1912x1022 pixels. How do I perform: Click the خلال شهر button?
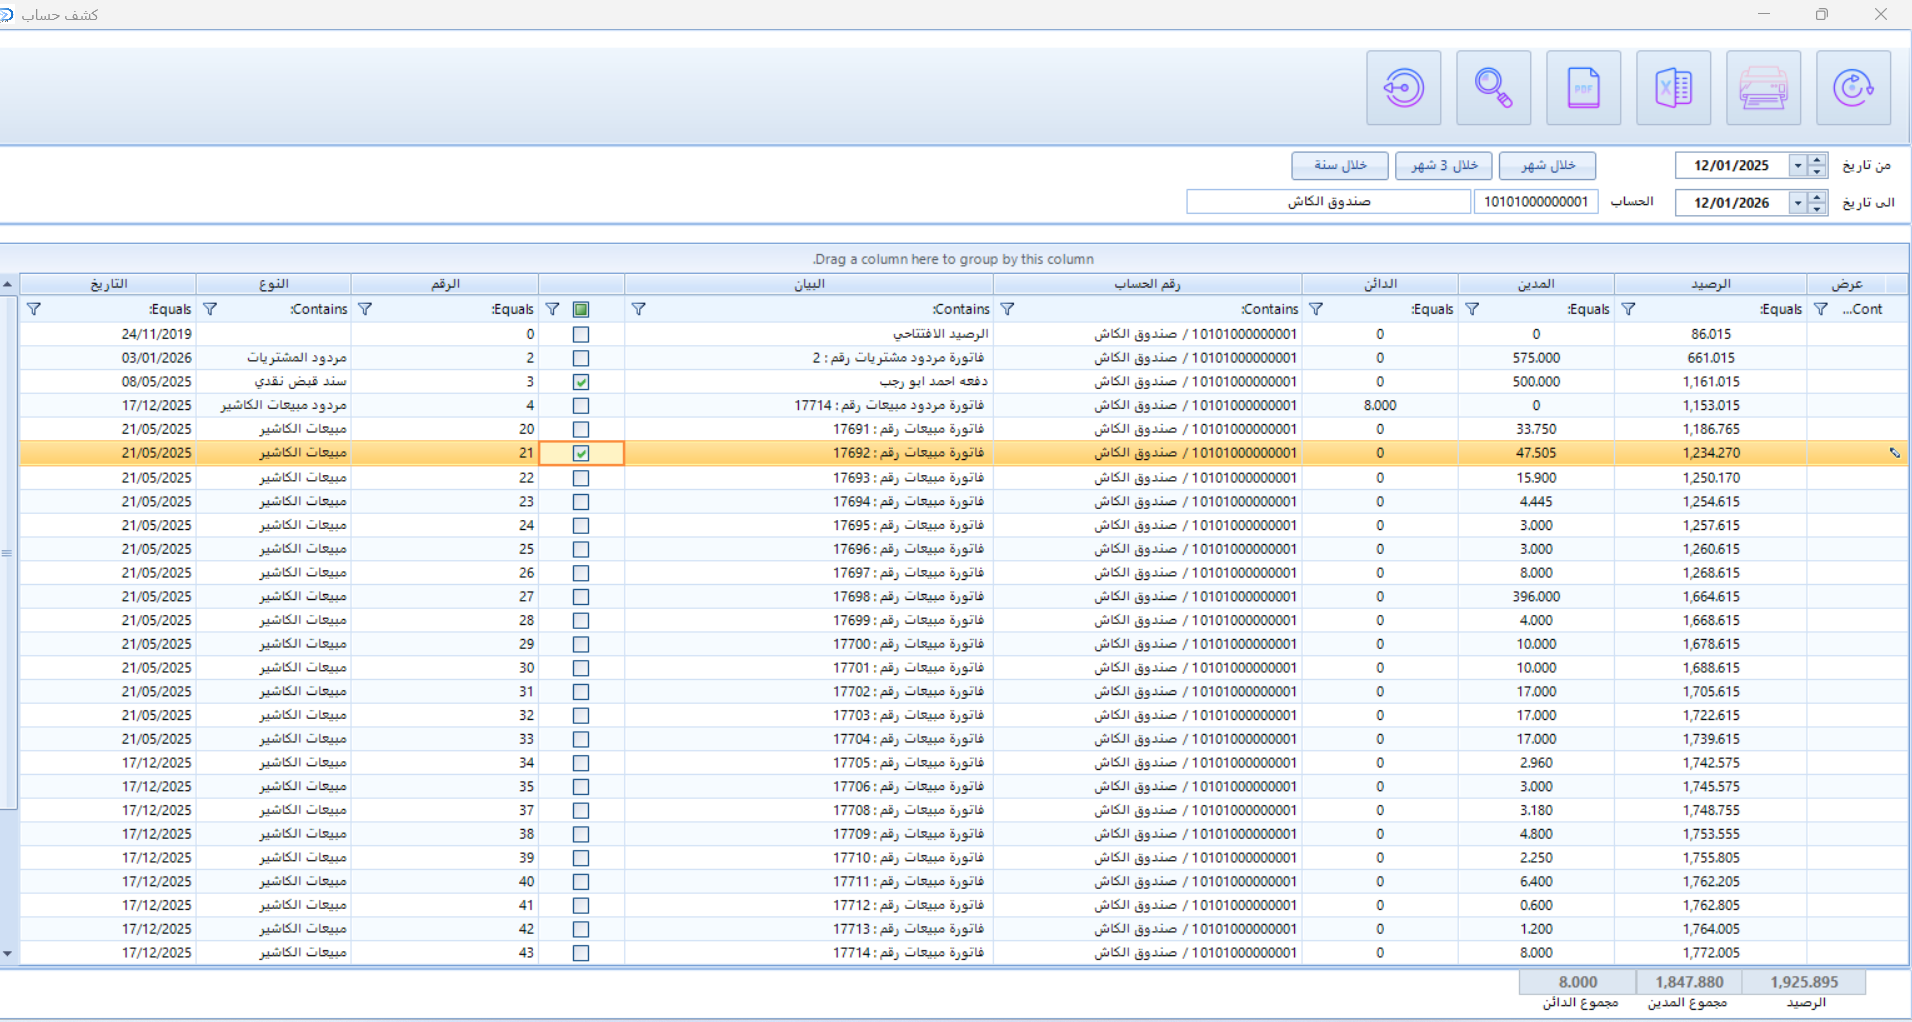(1547, 165)
